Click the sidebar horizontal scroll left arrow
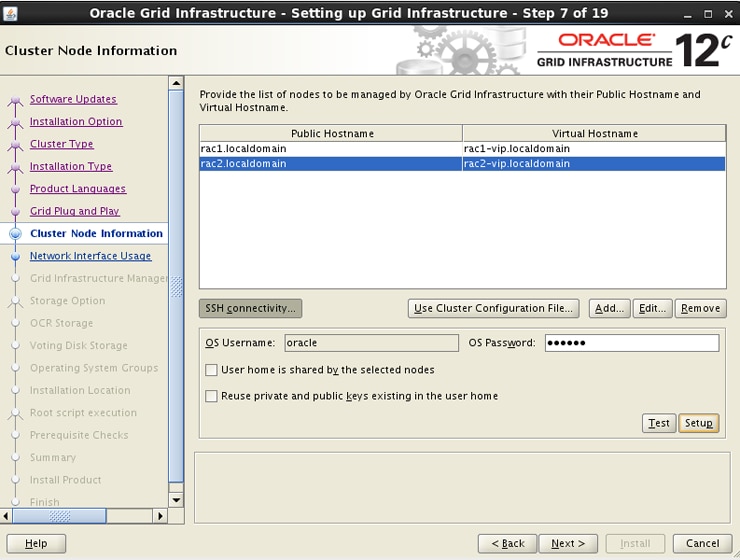 (x=6, y=516)
